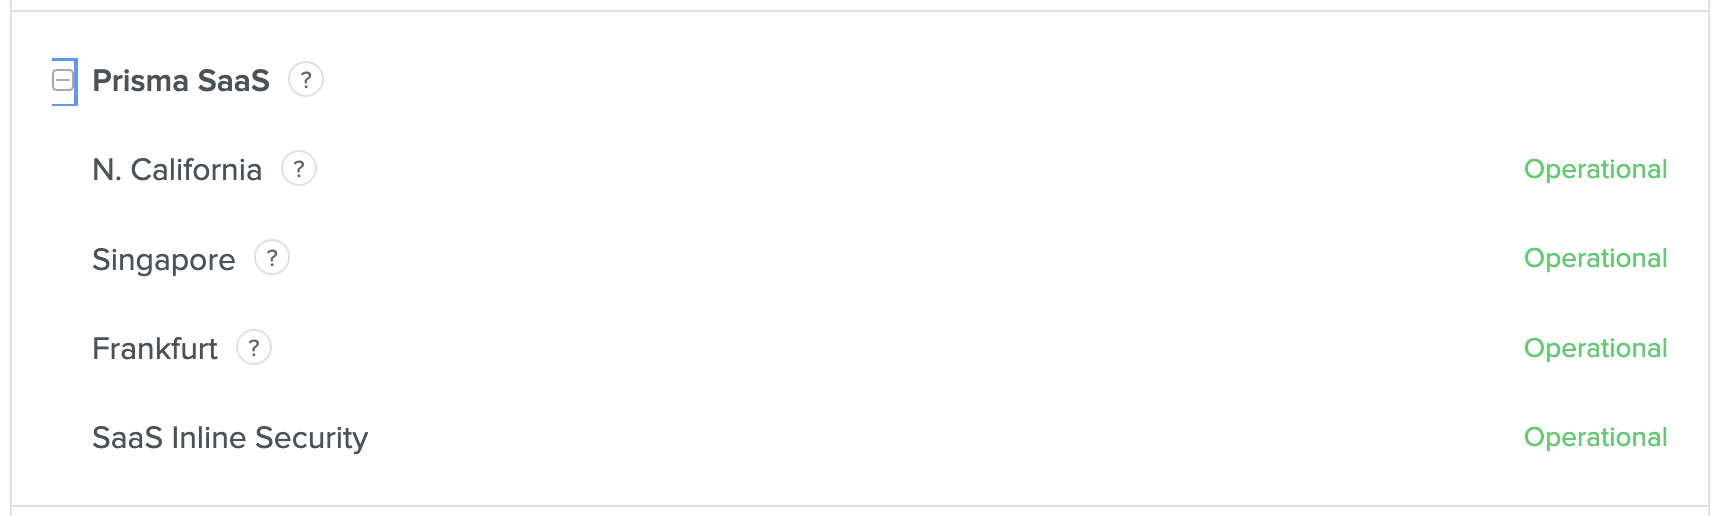Select the Prisma SaaS group heading
1718x516 pixels.
[x=181, y=80]
